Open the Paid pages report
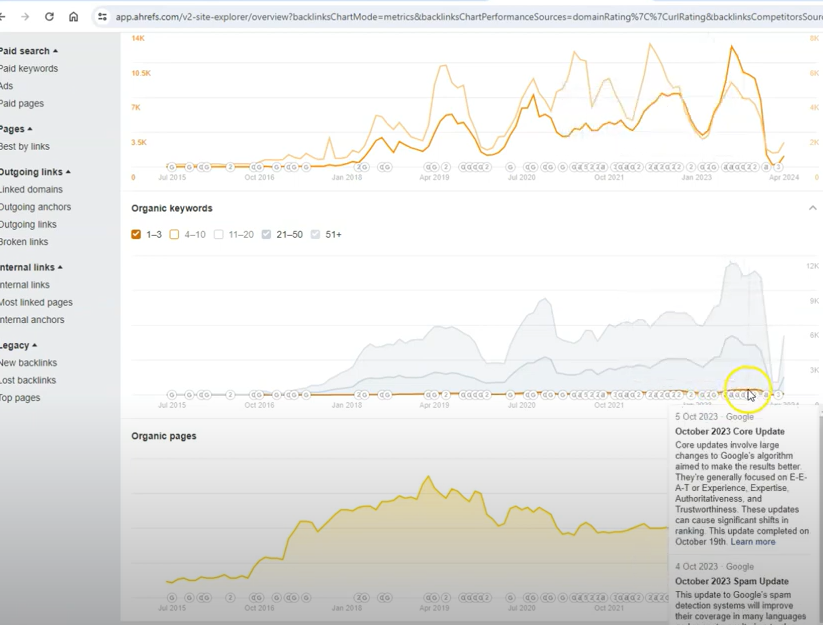Image resolution: width=823 pixels, height=625 pixels. (22, 104)
